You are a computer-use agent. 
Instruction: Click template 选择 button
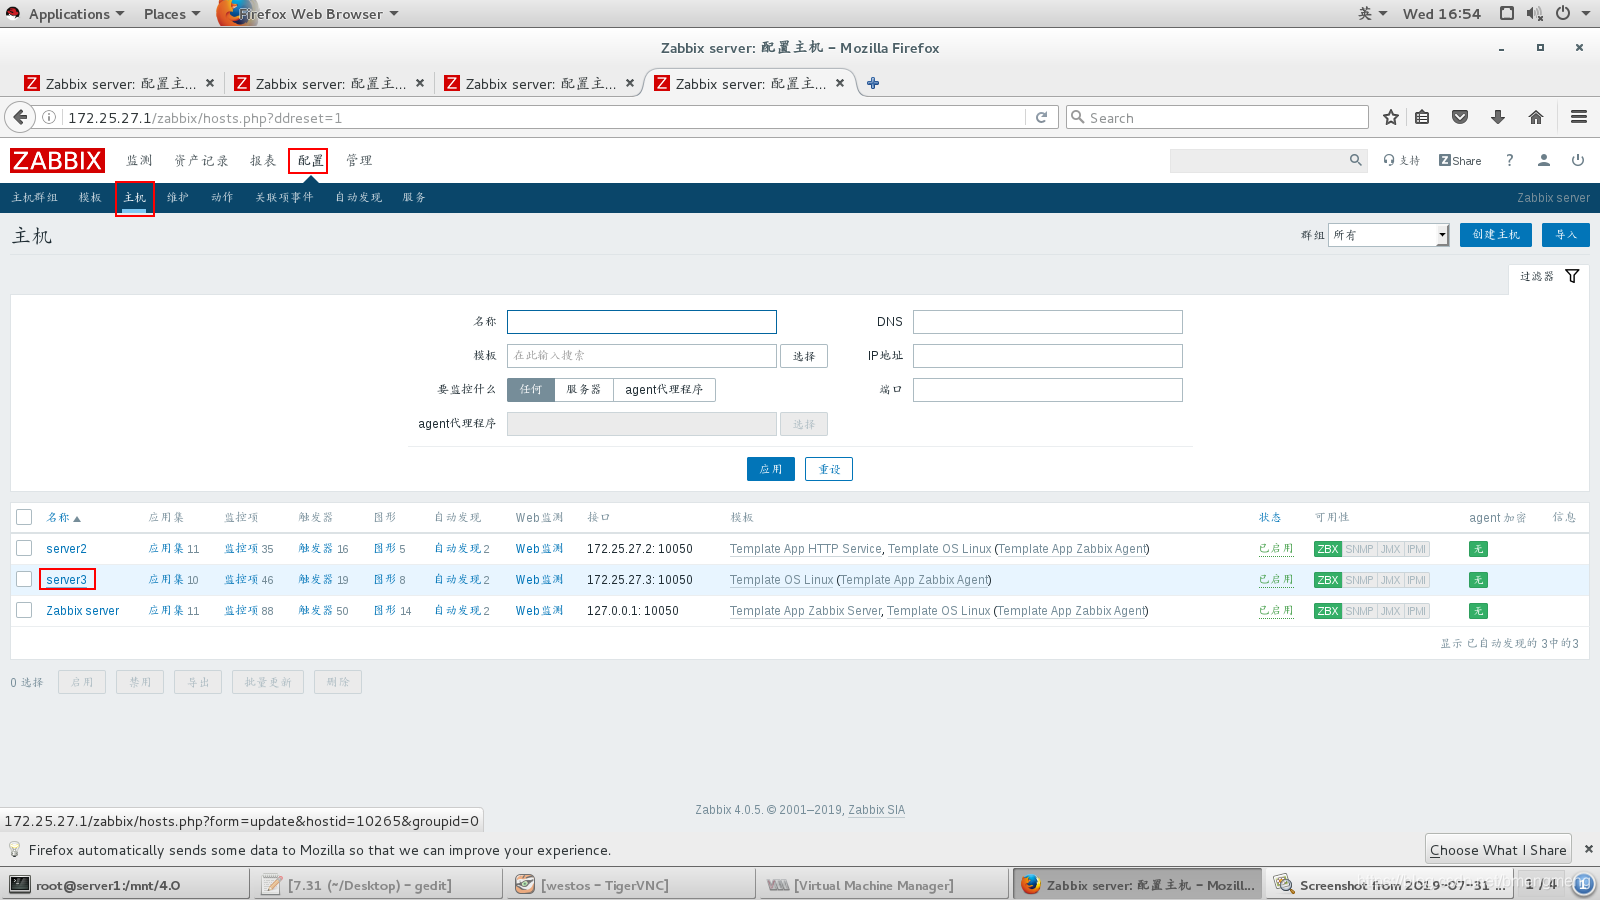coord(804,356)
